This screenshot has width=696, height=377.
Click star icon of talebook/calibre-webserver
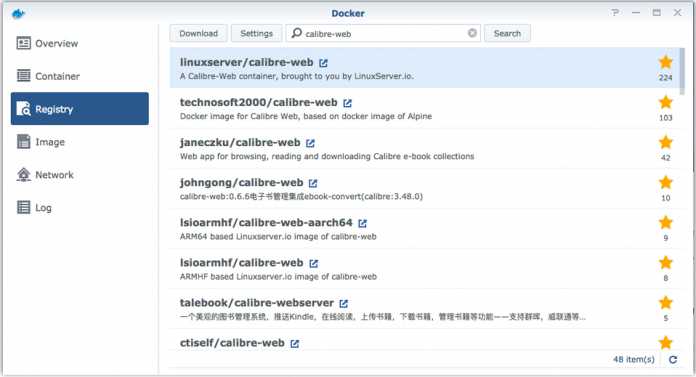pyautogui.click(x=665, y=302)
